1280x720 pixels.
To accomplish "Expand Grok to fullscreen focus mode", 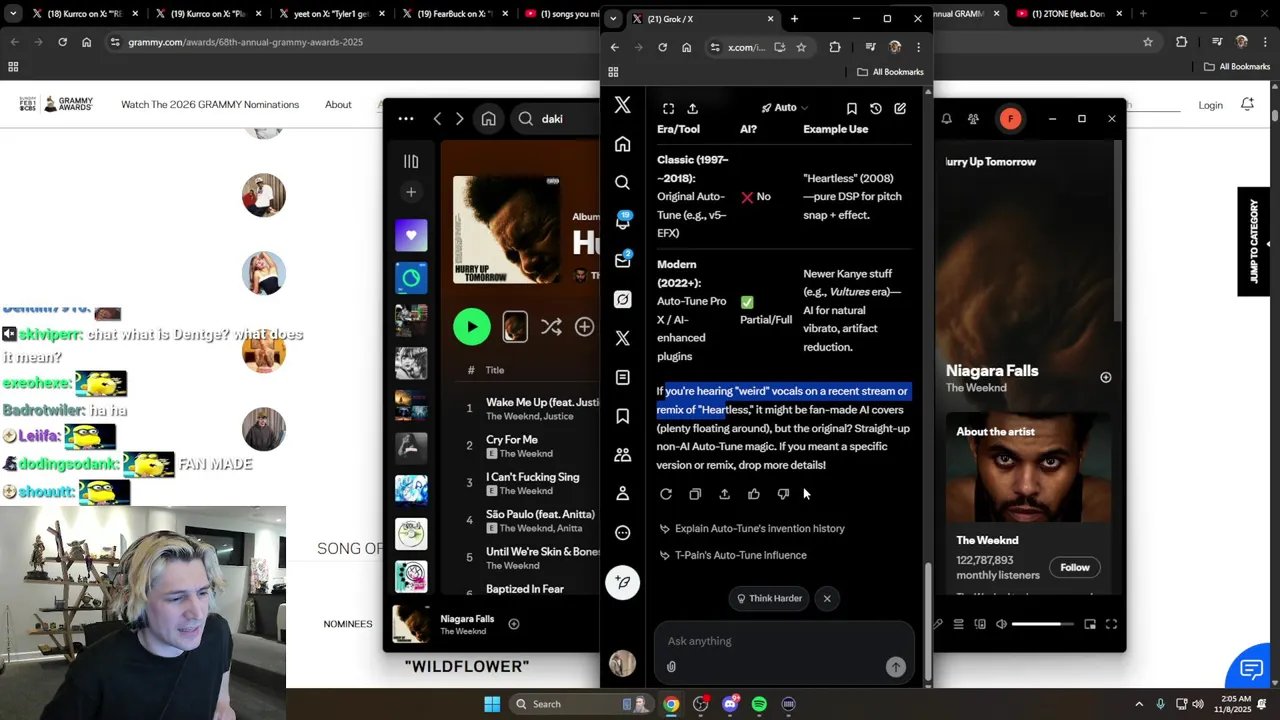I will pyautogui.click(x=668, y=108).
